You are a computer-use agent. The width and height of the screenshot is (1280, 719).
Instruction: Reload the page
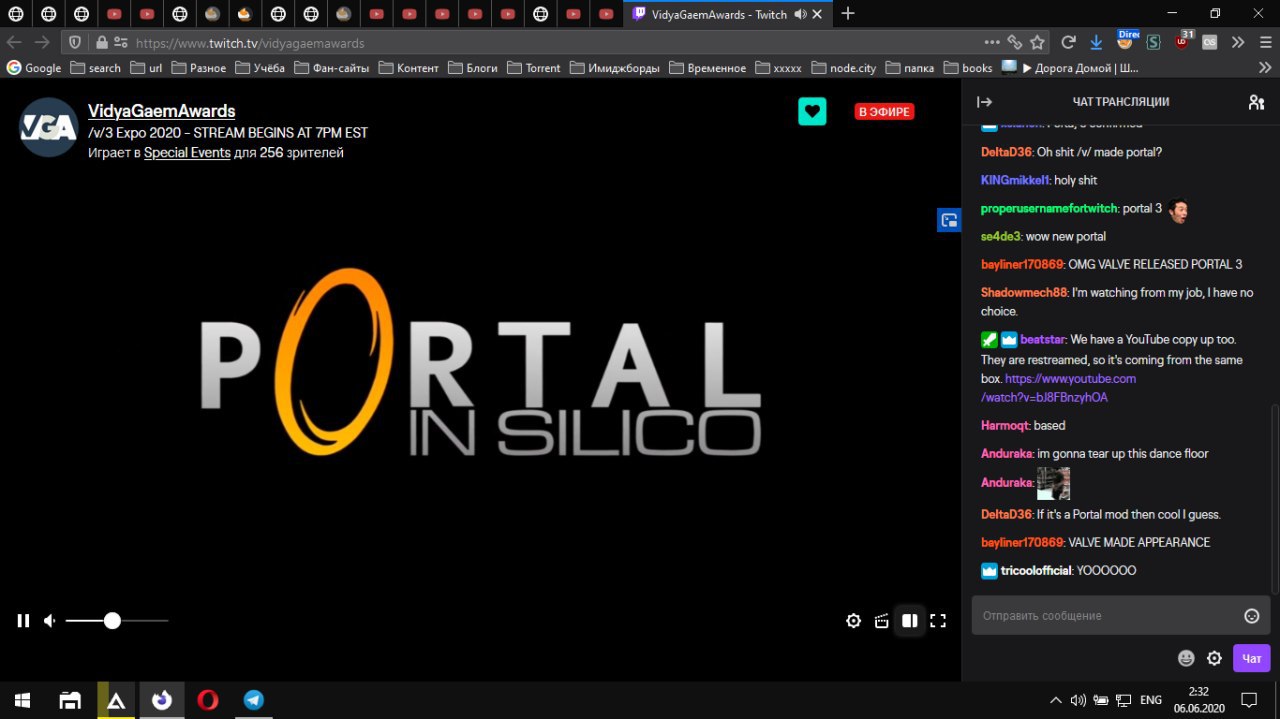(1068, 43)
